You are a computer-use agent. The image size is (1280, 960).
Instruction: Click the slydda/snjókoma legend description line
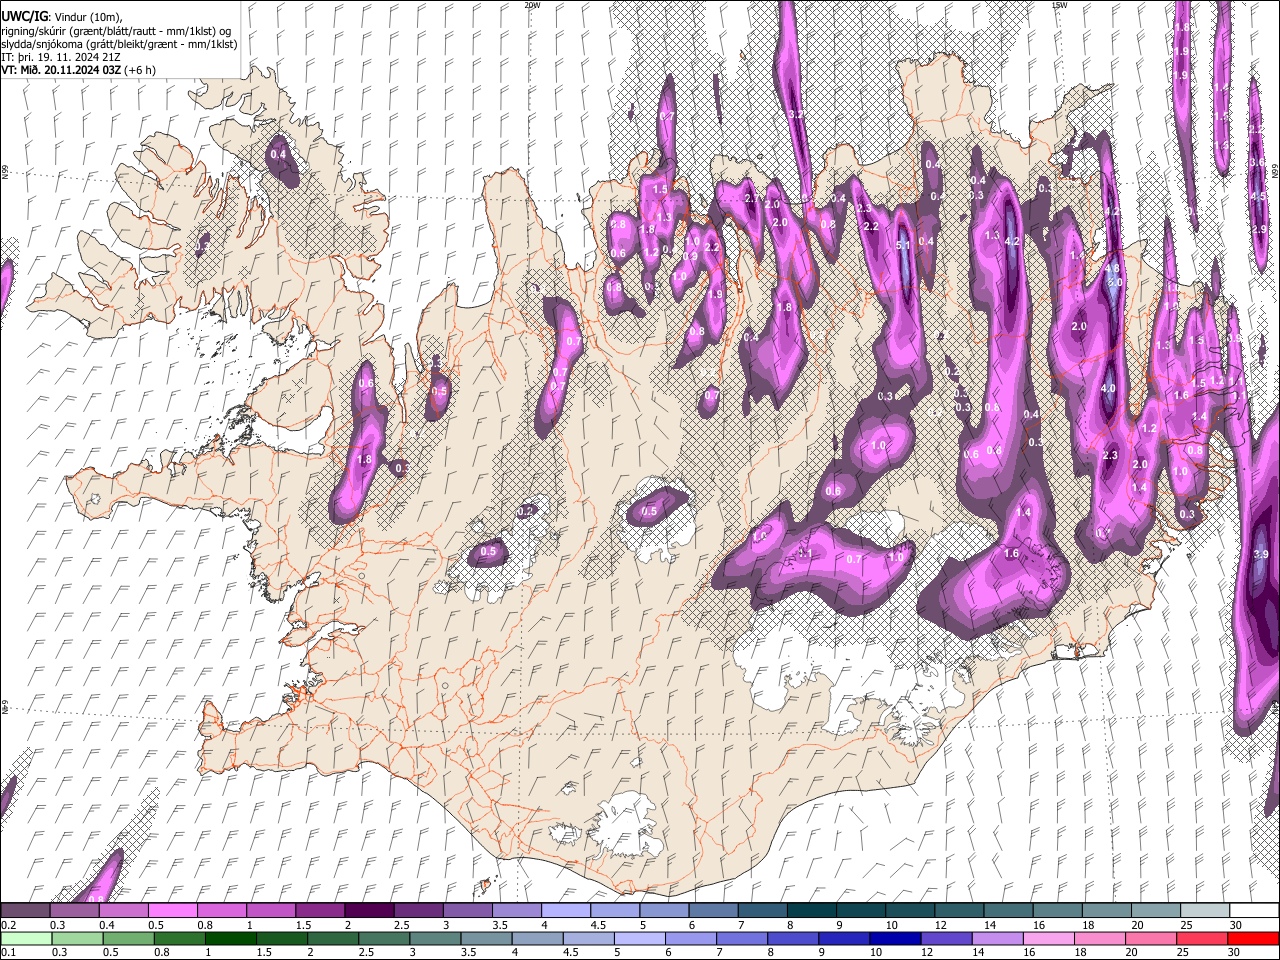point(119,43)
